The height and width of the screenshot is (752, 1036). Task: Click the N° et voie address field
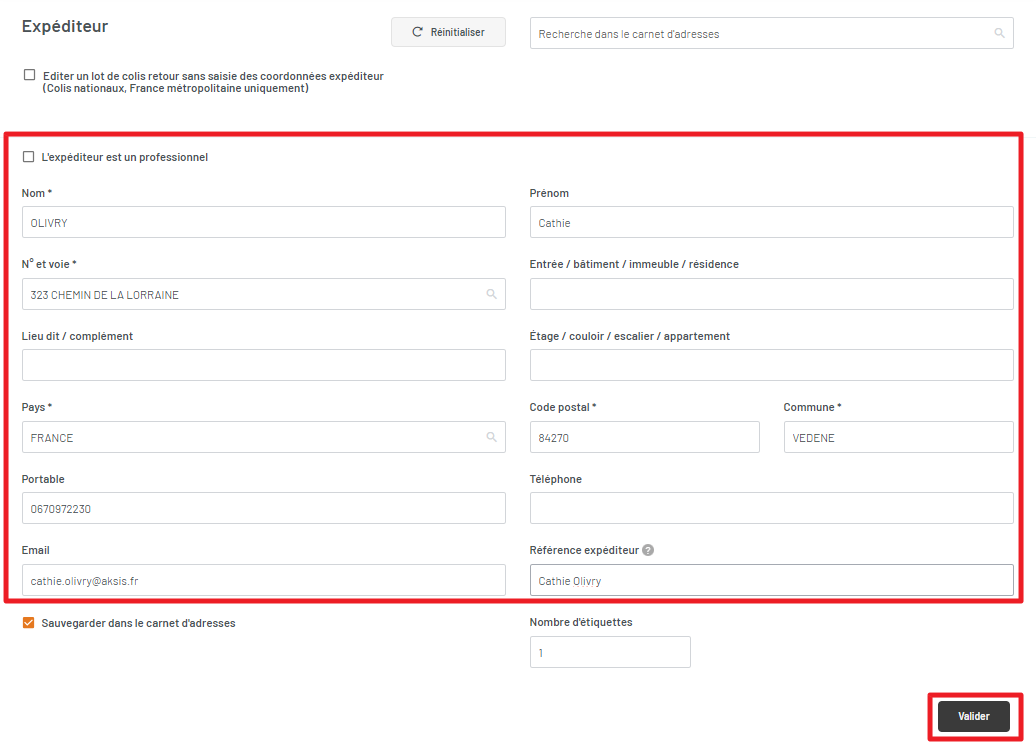(264, 294)
